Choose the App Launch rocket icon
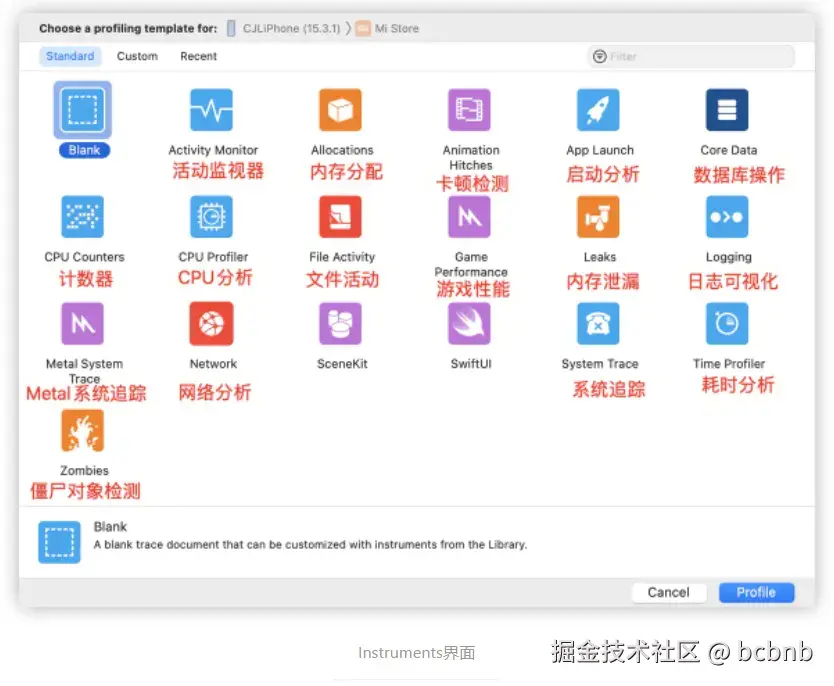Screen dimensions: 834x686 pyautogui.click(x=598, y=110)
